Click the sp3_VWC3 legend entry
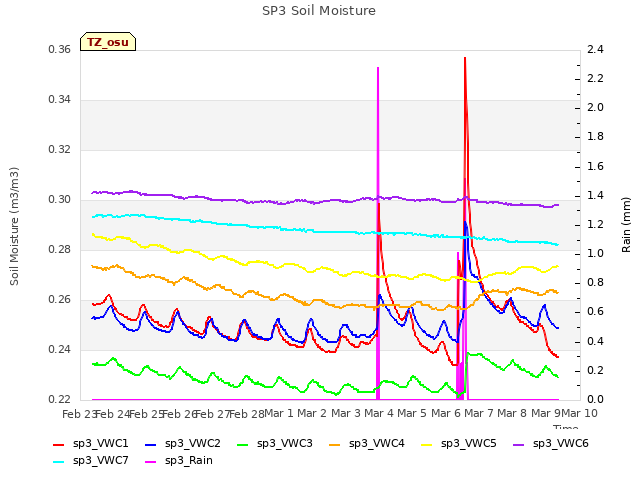640x480 pixels. click(x=275, y=443)
